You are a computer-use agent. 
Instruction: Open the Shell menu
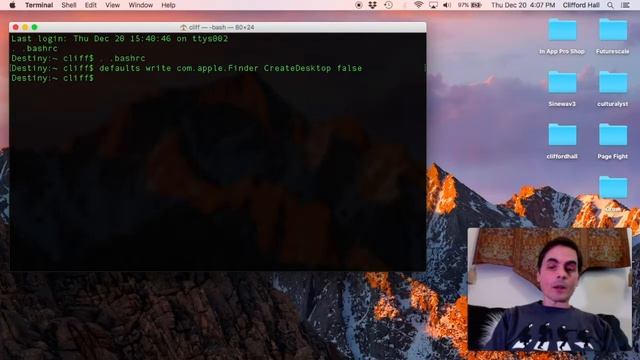pos(69,5)
